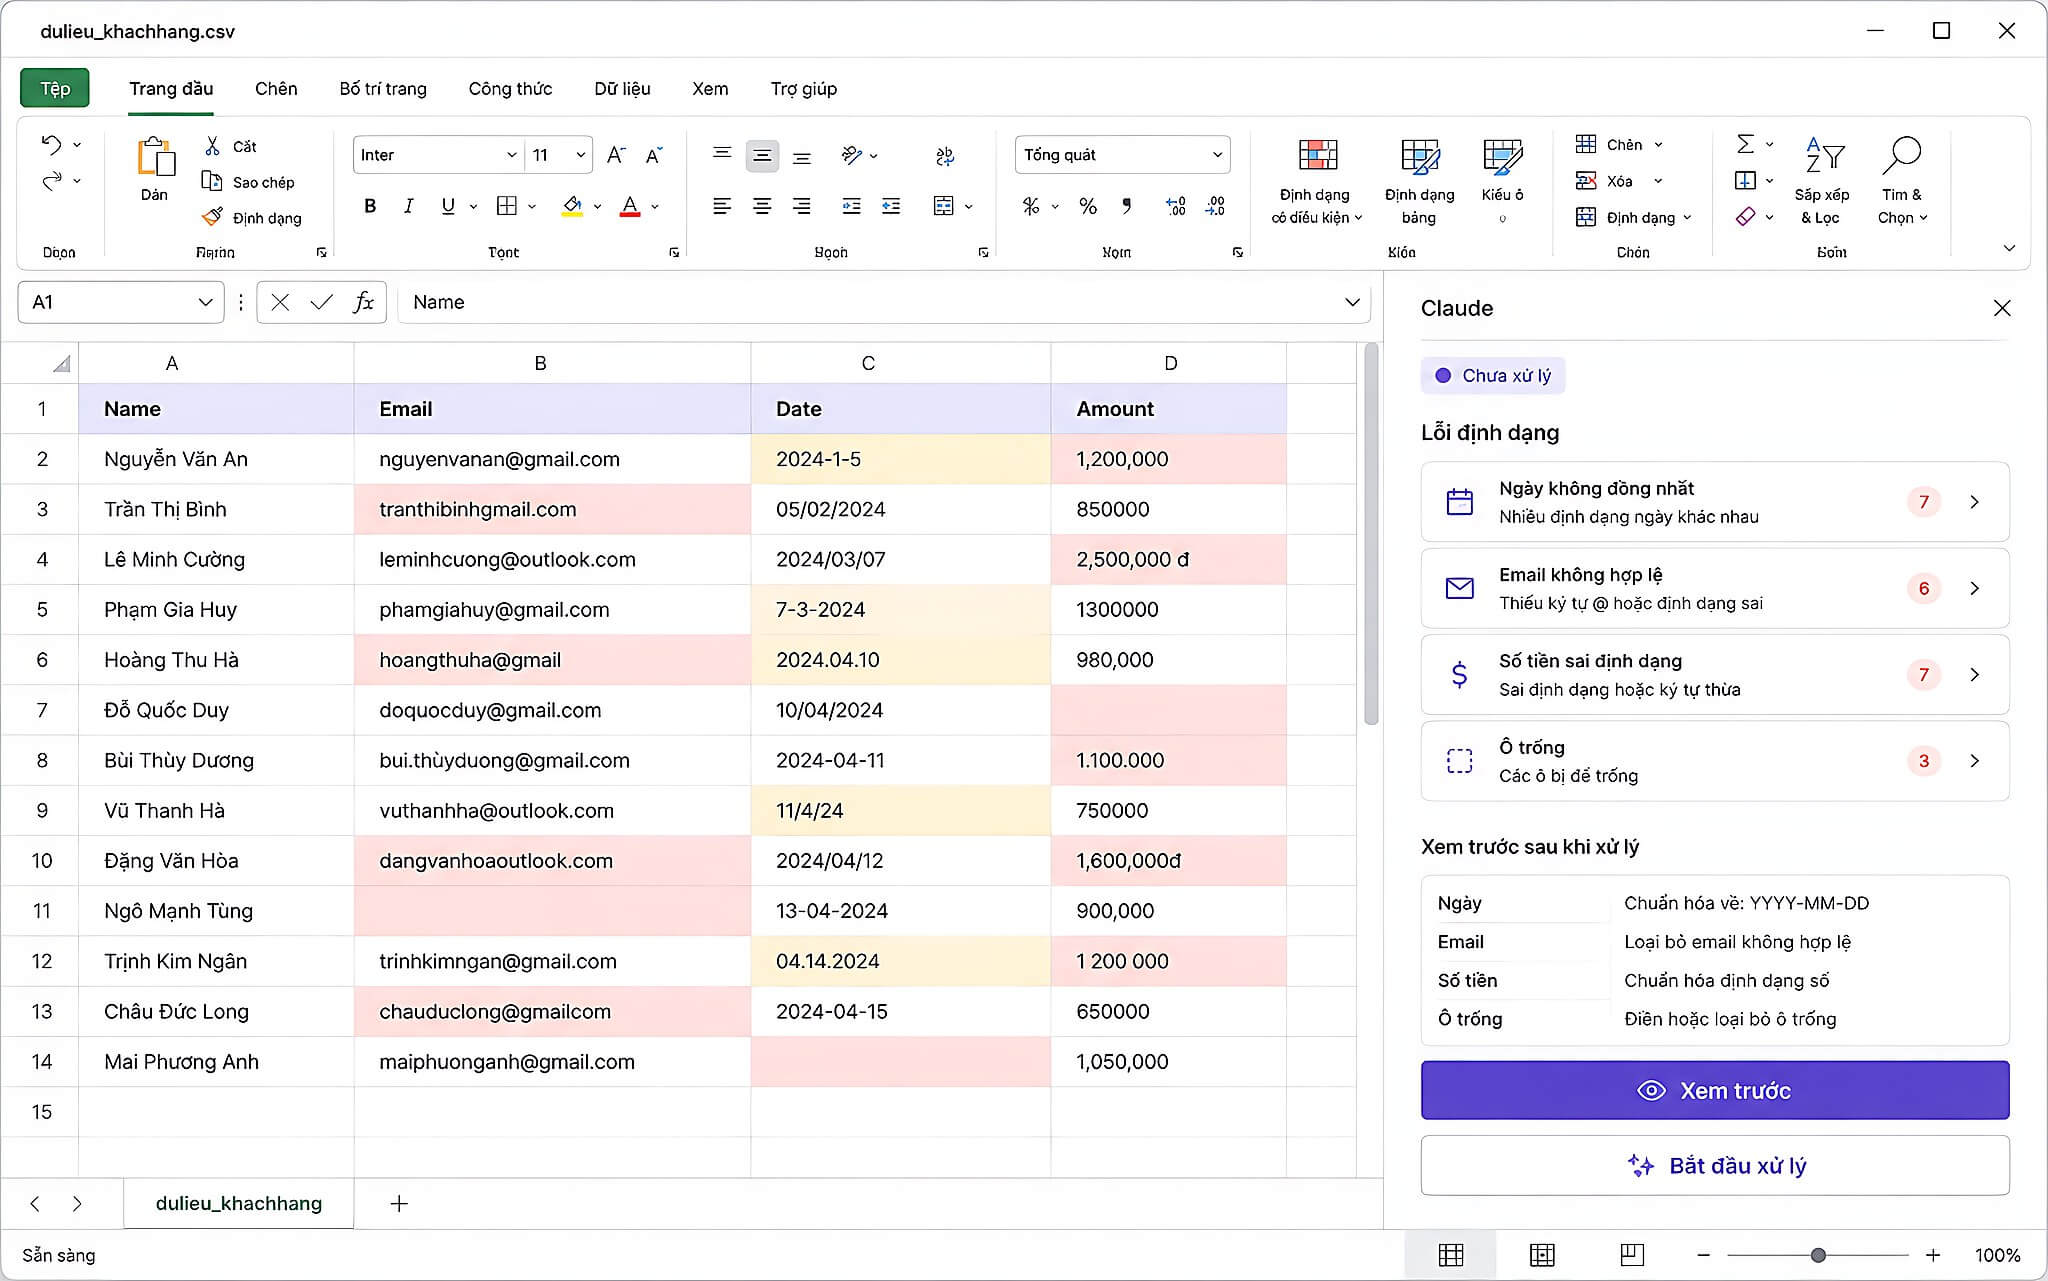2048x1281 pixels.
Task: Toggle italic formatting I
Action: coord(408,206)
